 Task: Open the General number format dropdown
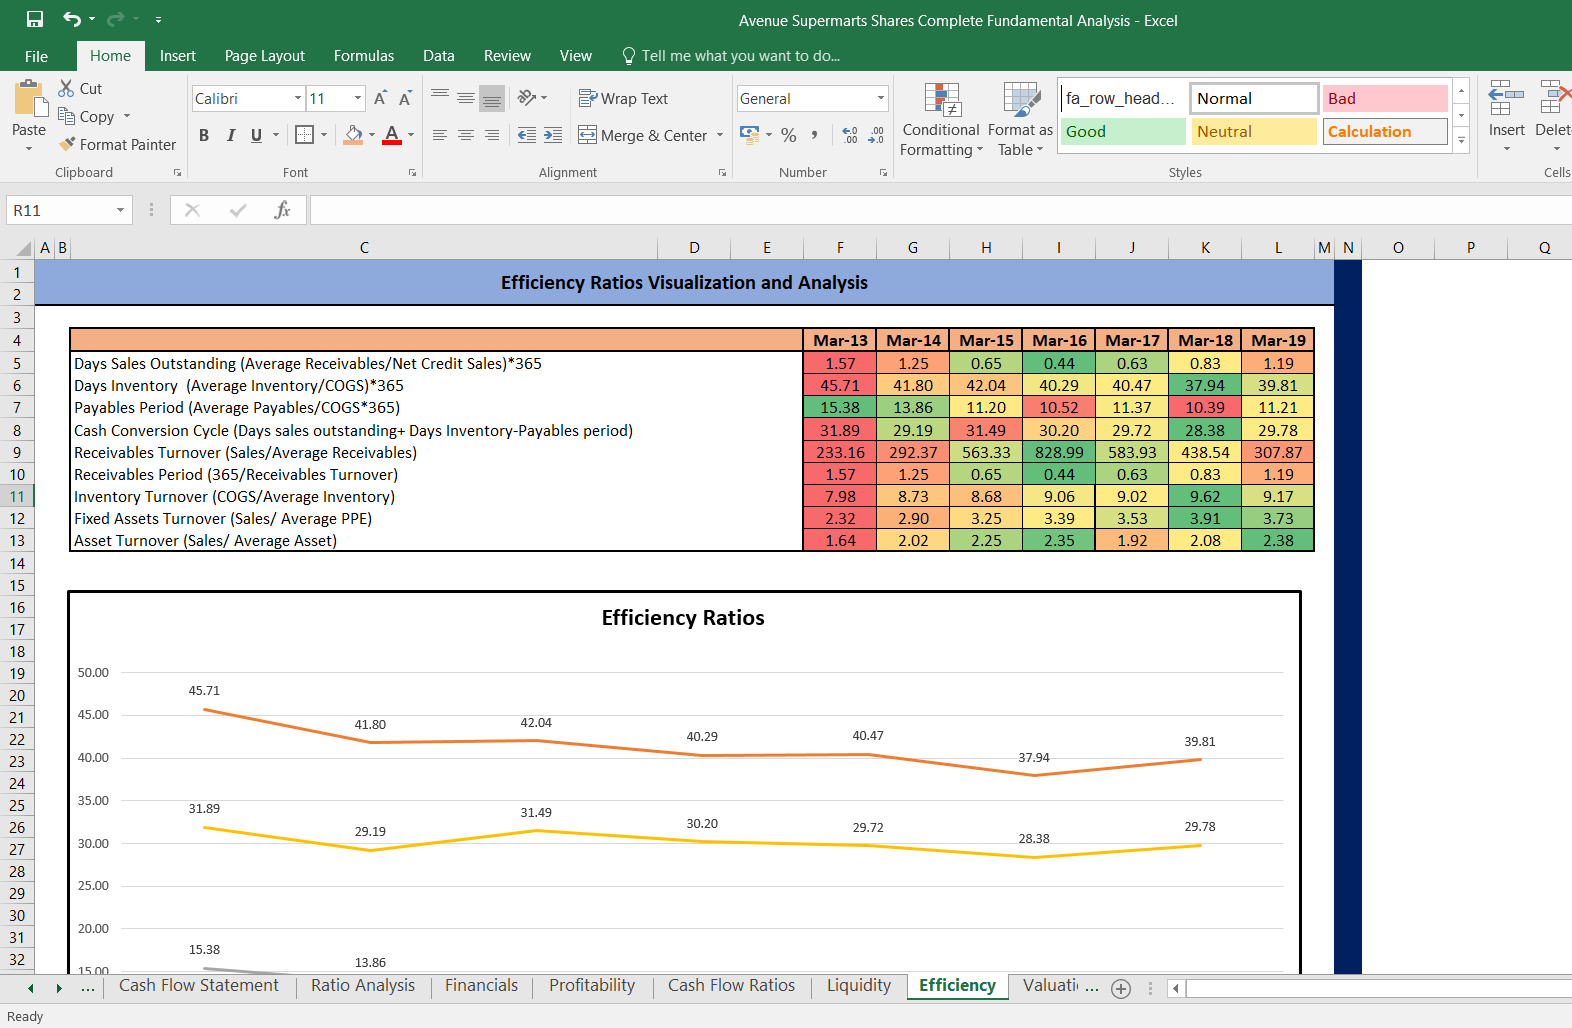coord(881,98)
